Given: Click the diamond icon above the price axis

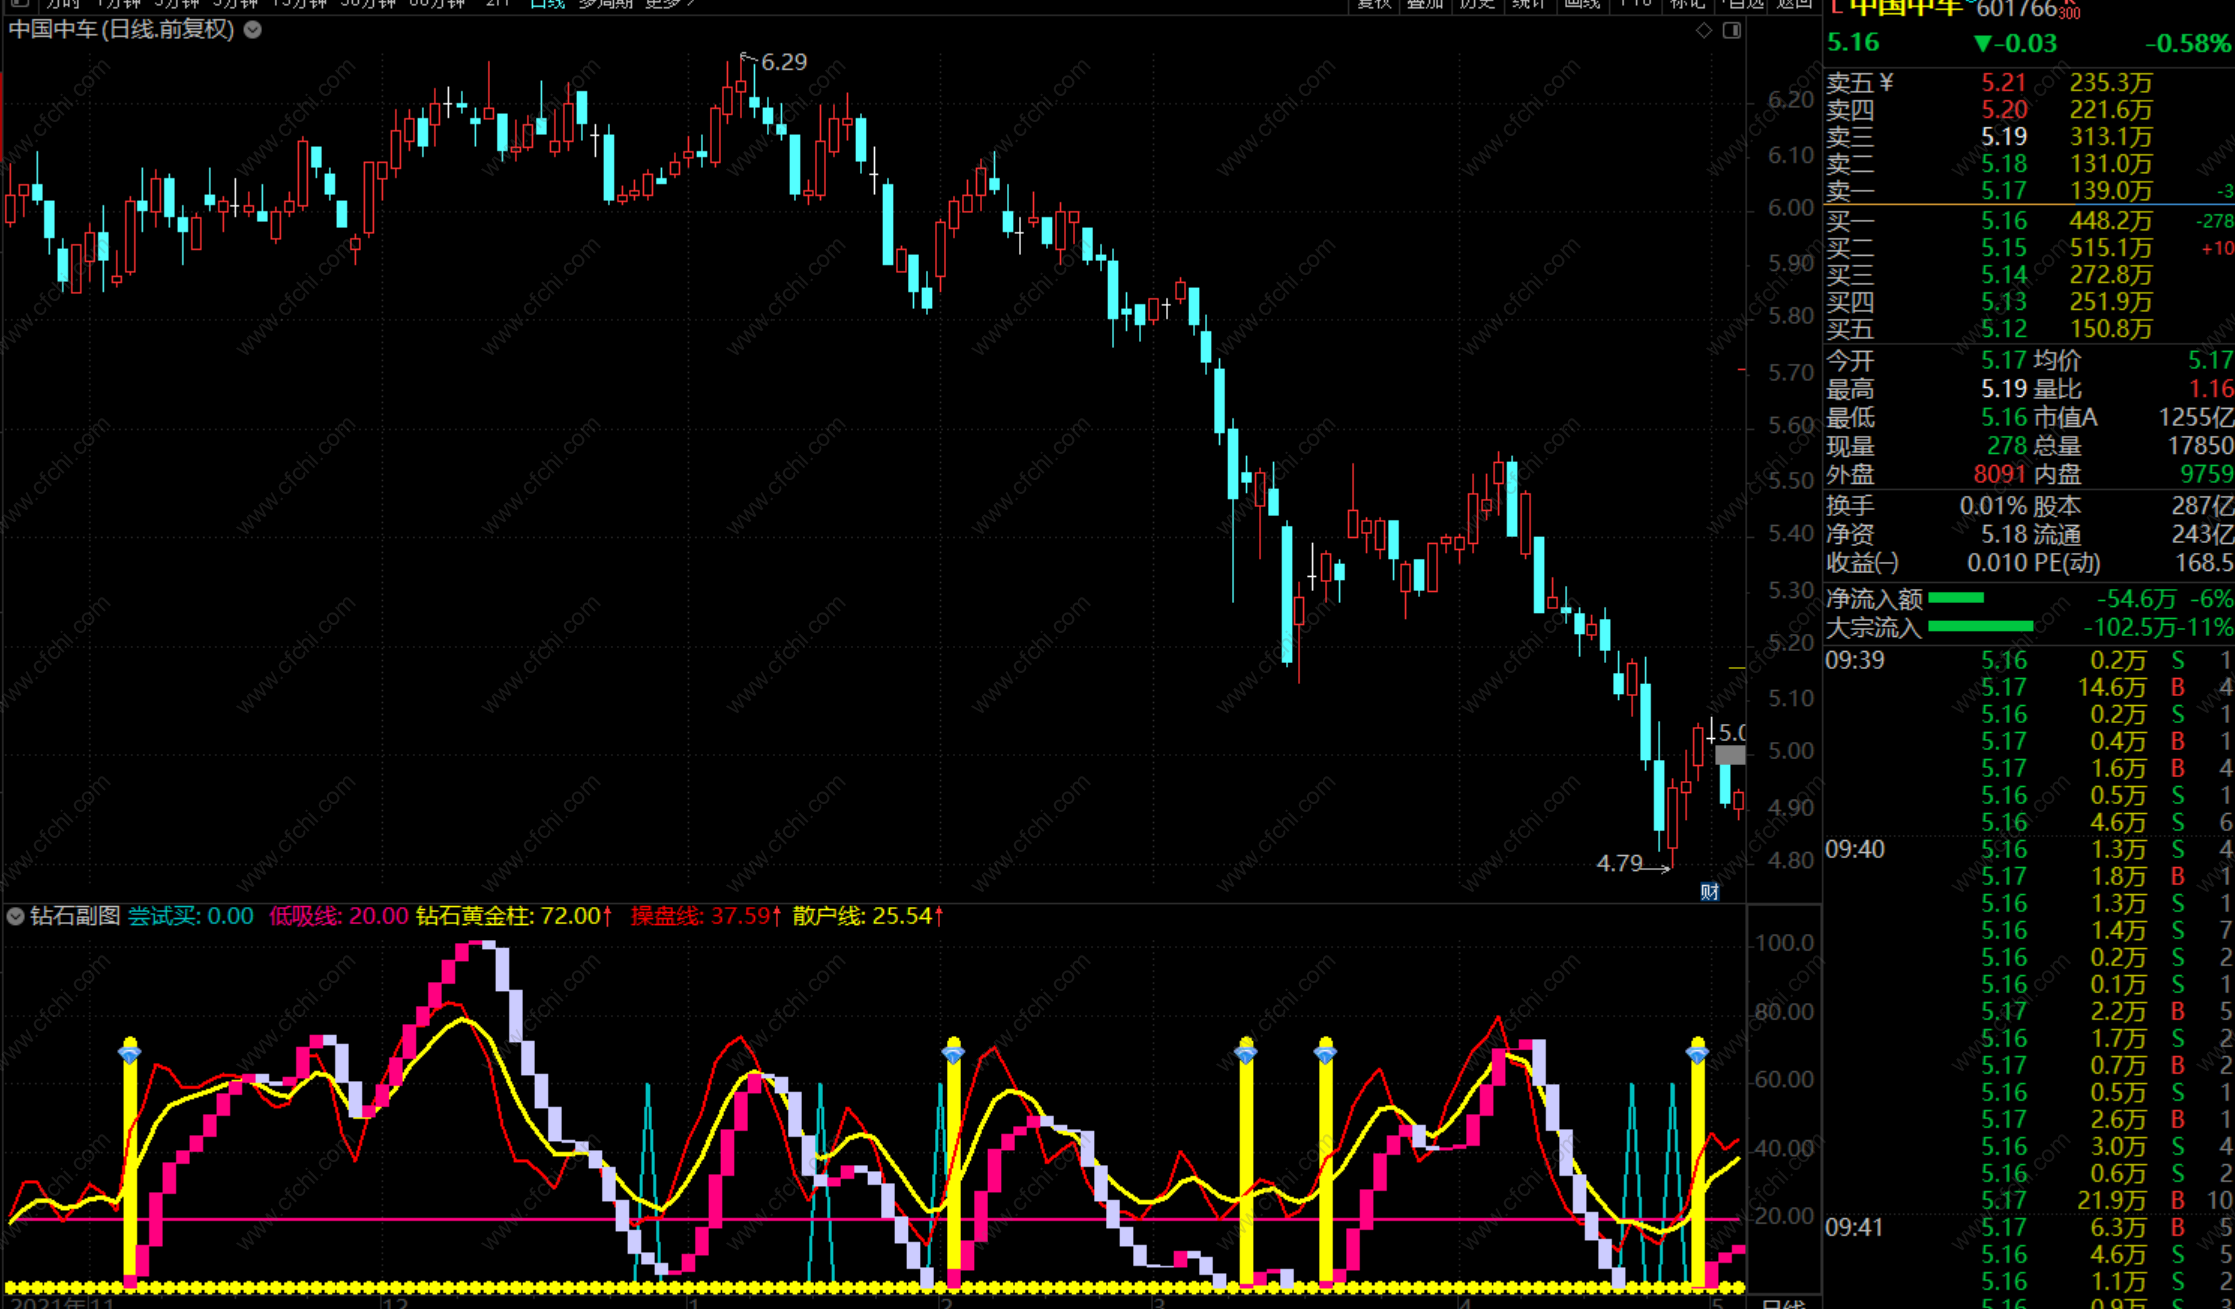Looking at the screenshot, I should tap(1704, 31).
